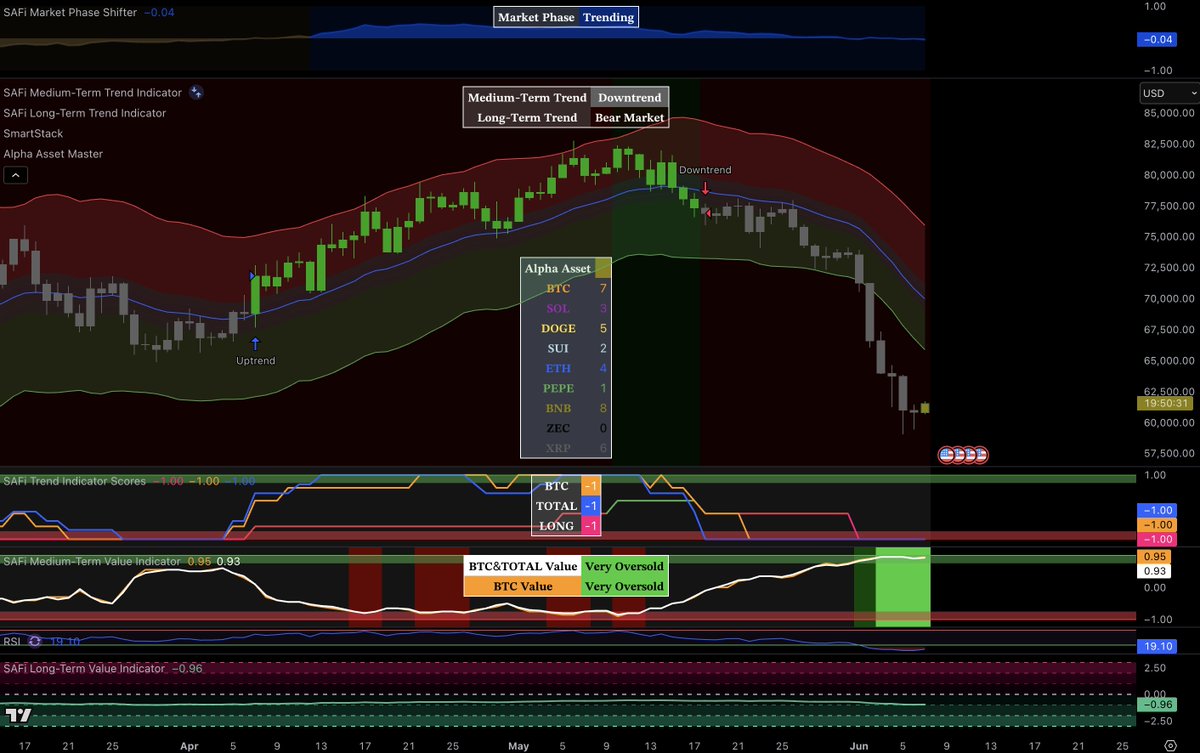Screen dimensions: 1200x753
Task: Select the SAFi Trend Indicator Scores legend
Action: tap(75, 481)
